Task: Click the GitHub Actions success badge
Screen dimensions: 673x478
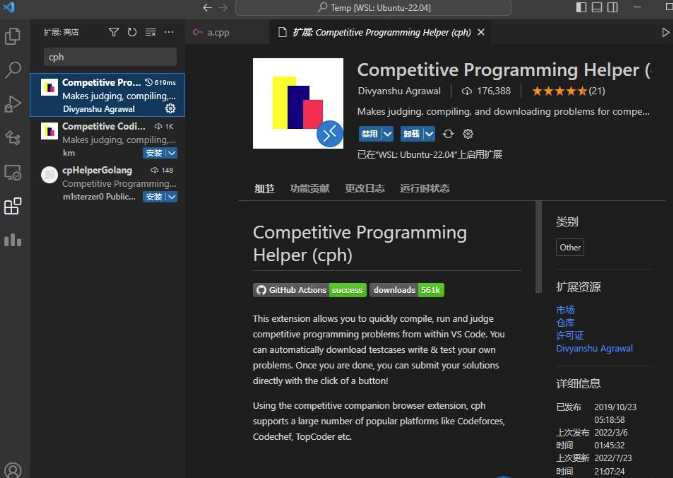Action: pyautogui.click(x=309, y=290)
